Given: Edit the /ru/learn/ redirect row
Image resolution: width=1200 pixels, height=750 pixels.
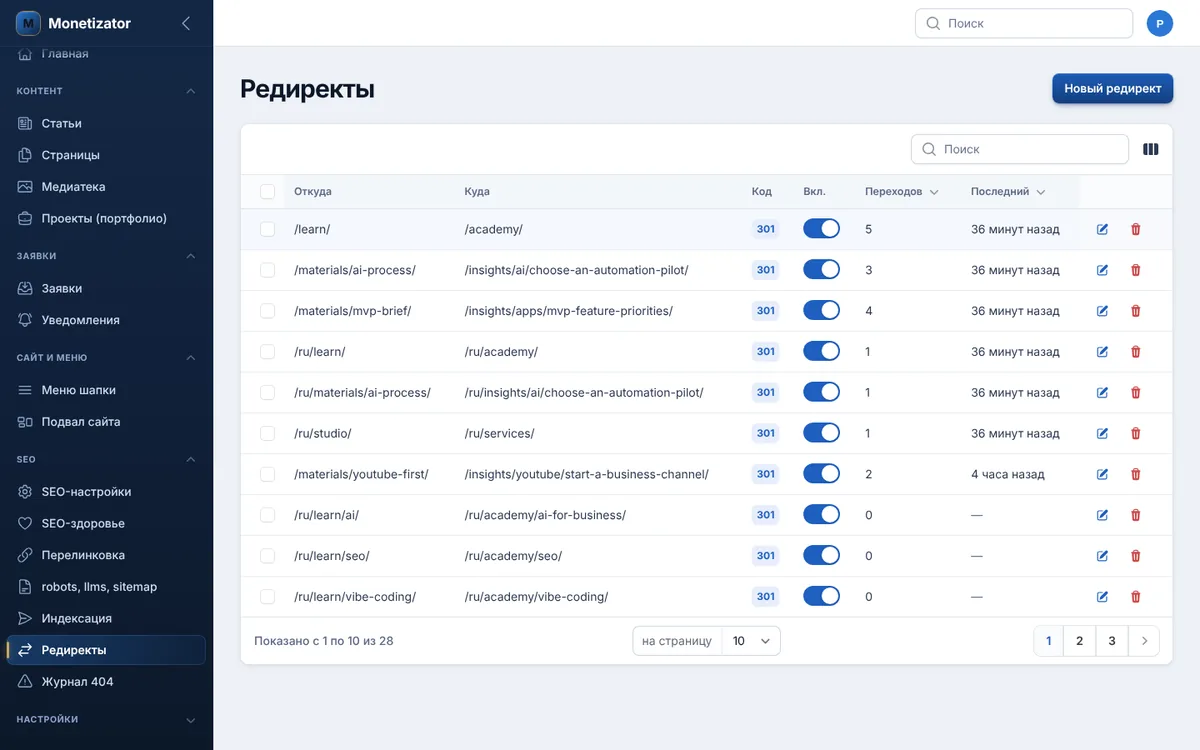Looking at the screenshot, I should (1103, 352).
